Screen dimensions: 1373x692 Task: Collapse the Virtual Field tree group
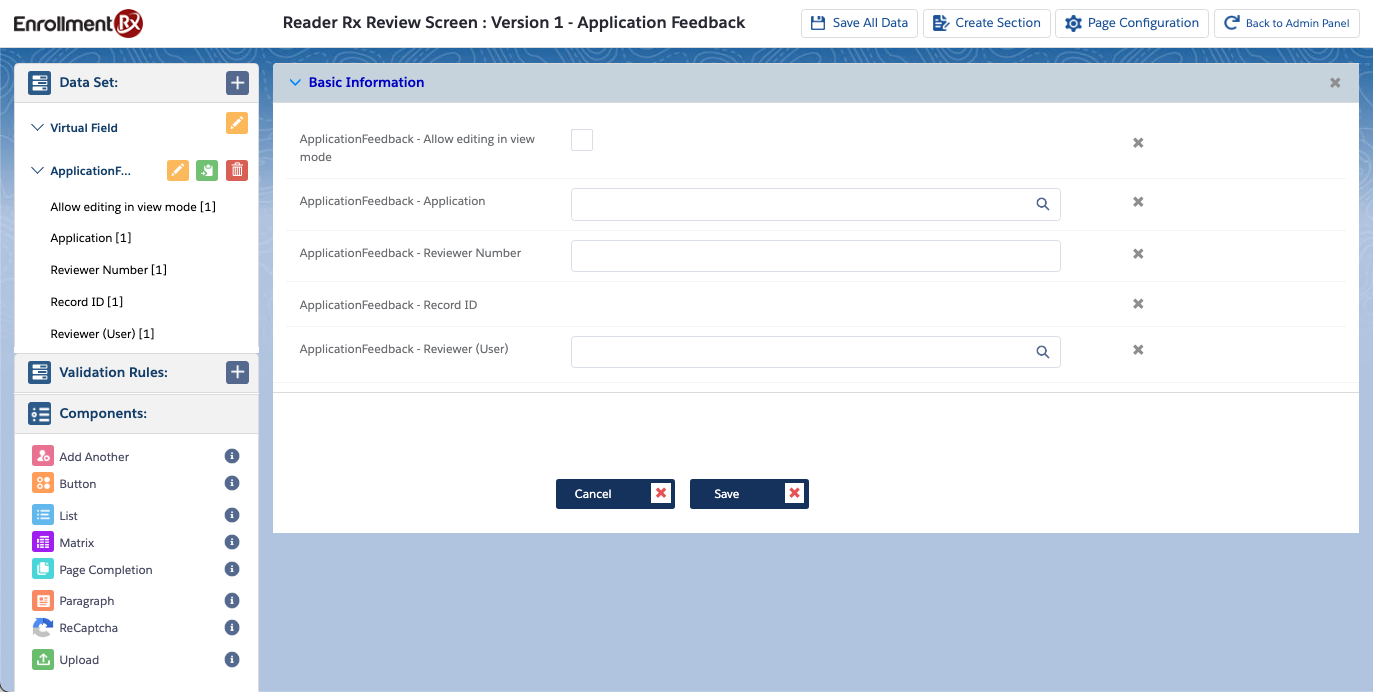38,128
